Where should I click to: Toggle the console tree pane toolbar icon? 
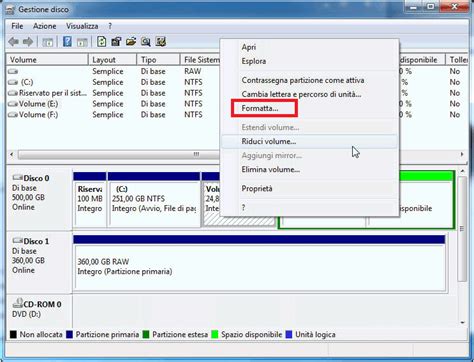[x=48, y=42]
